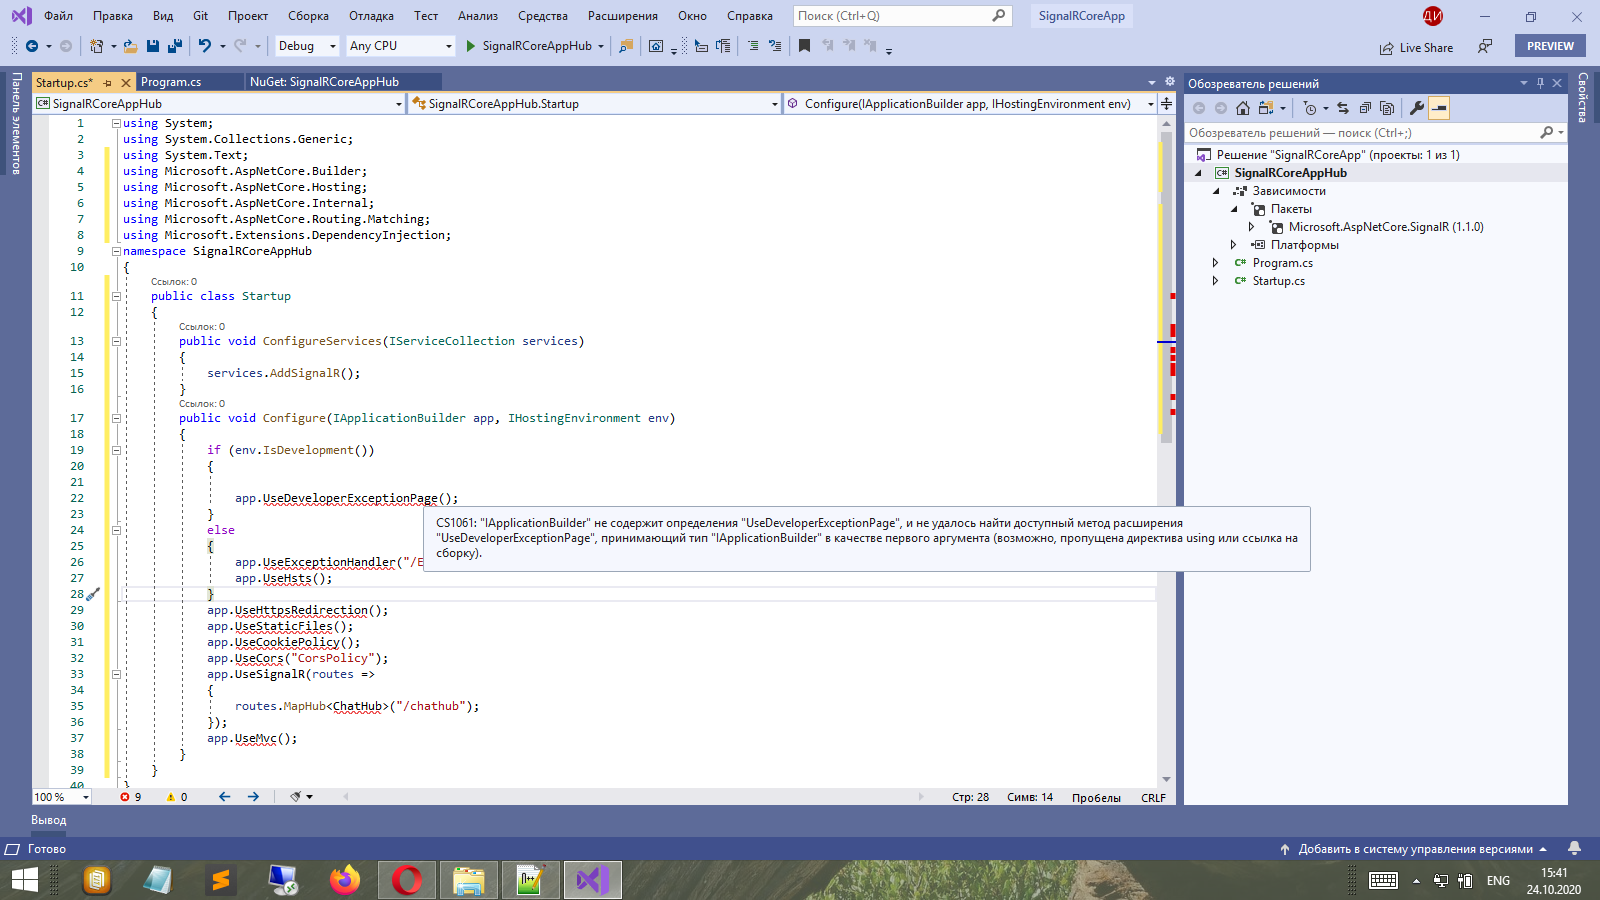Open the Панель элементов side tab
This screenshot has width=1600, height=900.
[x=16, y=123]
